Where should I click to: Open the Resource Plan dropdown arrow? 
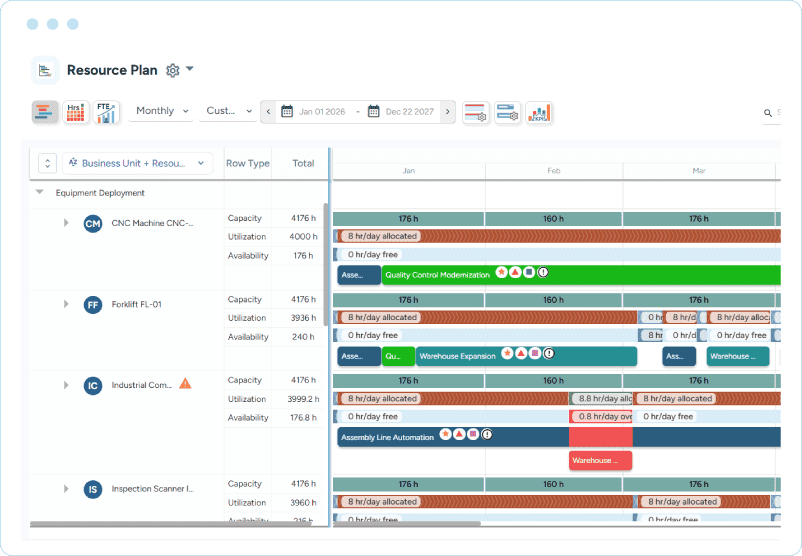(190, 69)
